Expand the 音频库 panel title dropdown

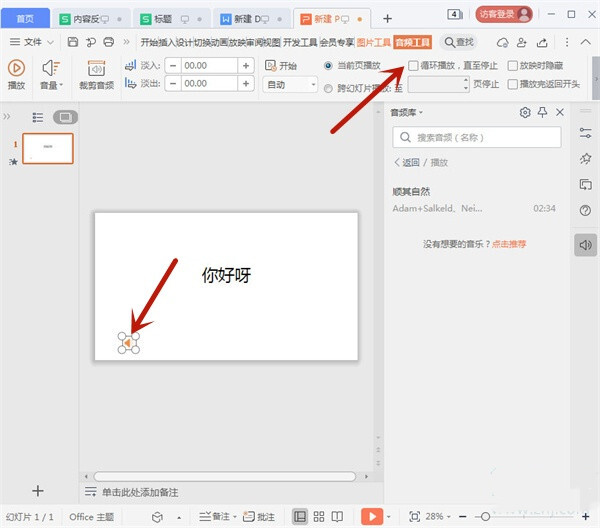[x=408, y=113]
